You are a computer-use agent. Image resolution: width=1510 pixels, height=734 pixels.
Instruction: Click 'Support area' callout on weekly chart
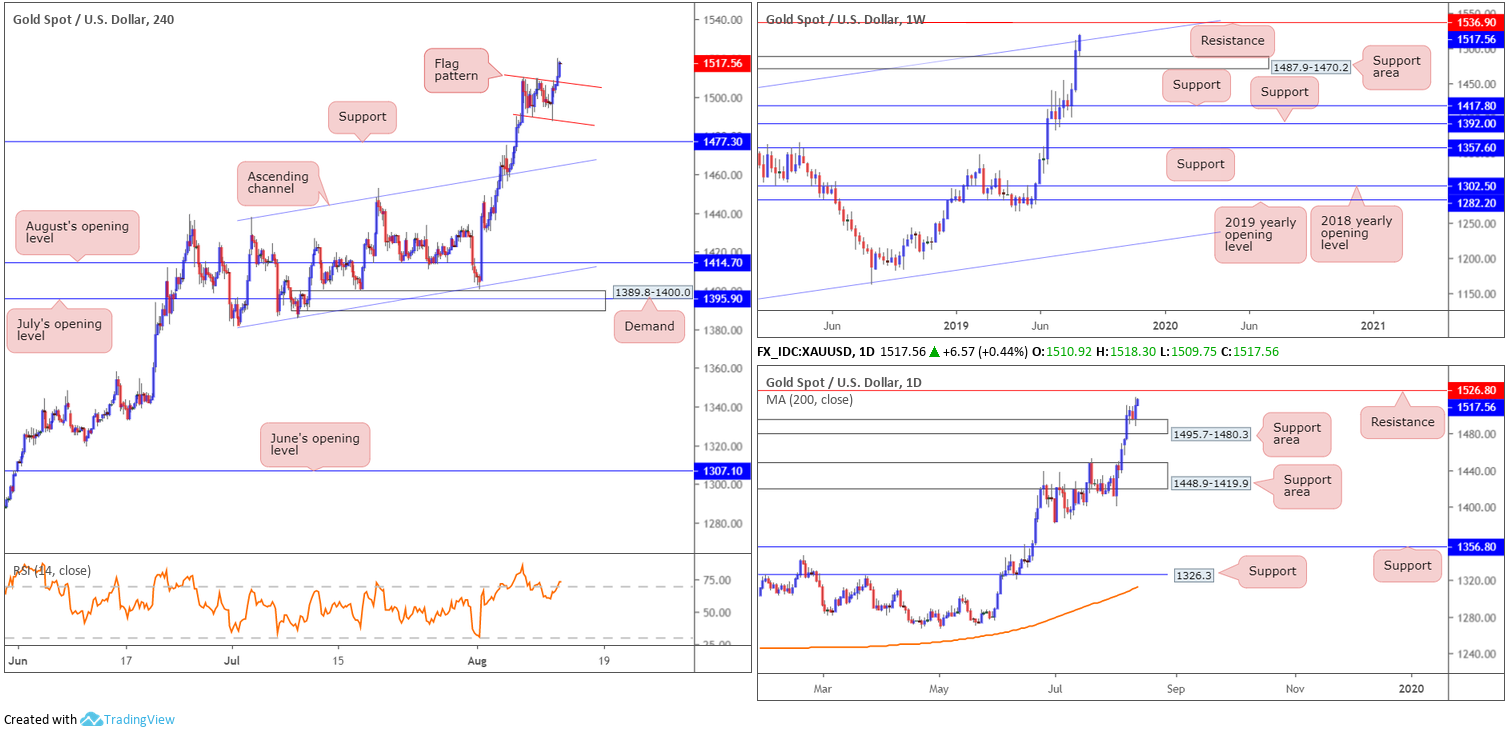coord(1396,68)
